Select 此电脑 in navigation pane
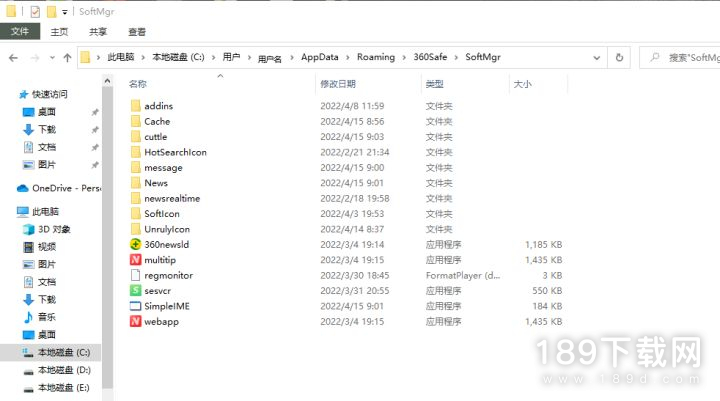 45,212
